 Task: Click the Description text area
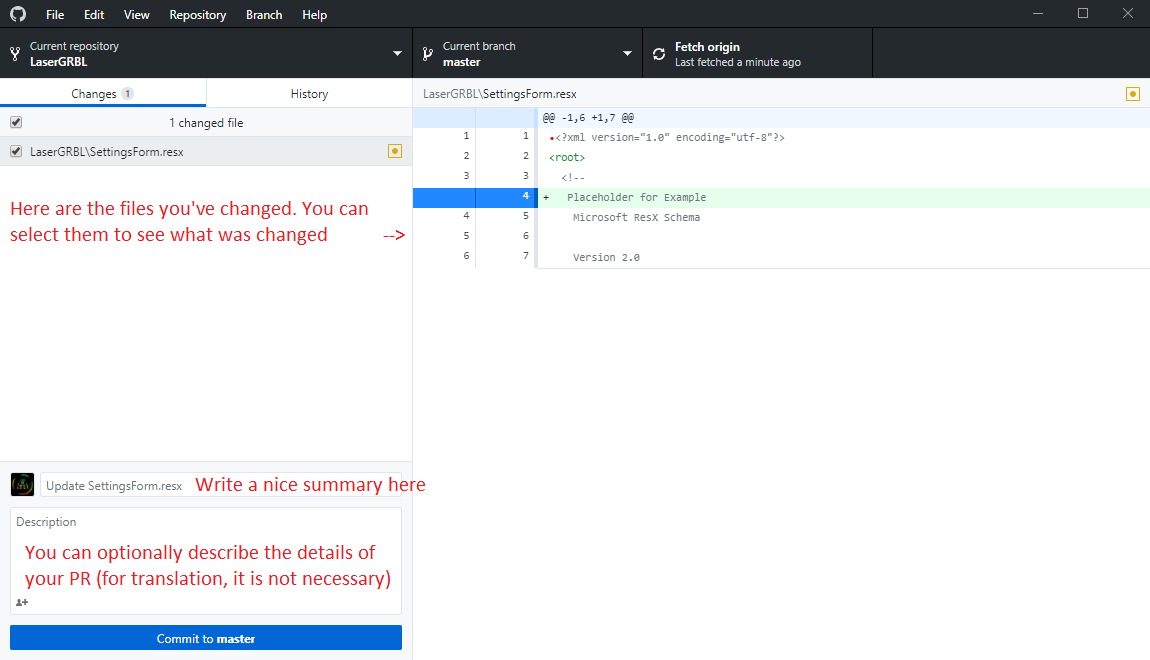tap(206, 561)
